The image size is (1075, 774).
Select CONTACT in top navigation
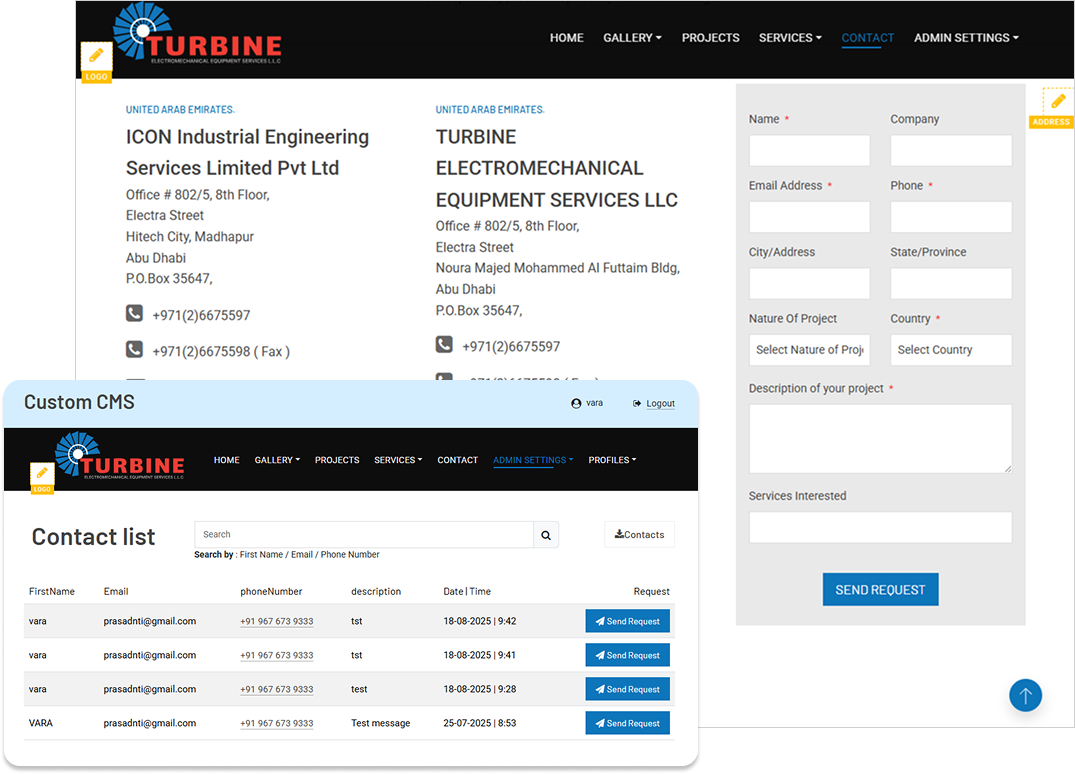coord(867,38)
